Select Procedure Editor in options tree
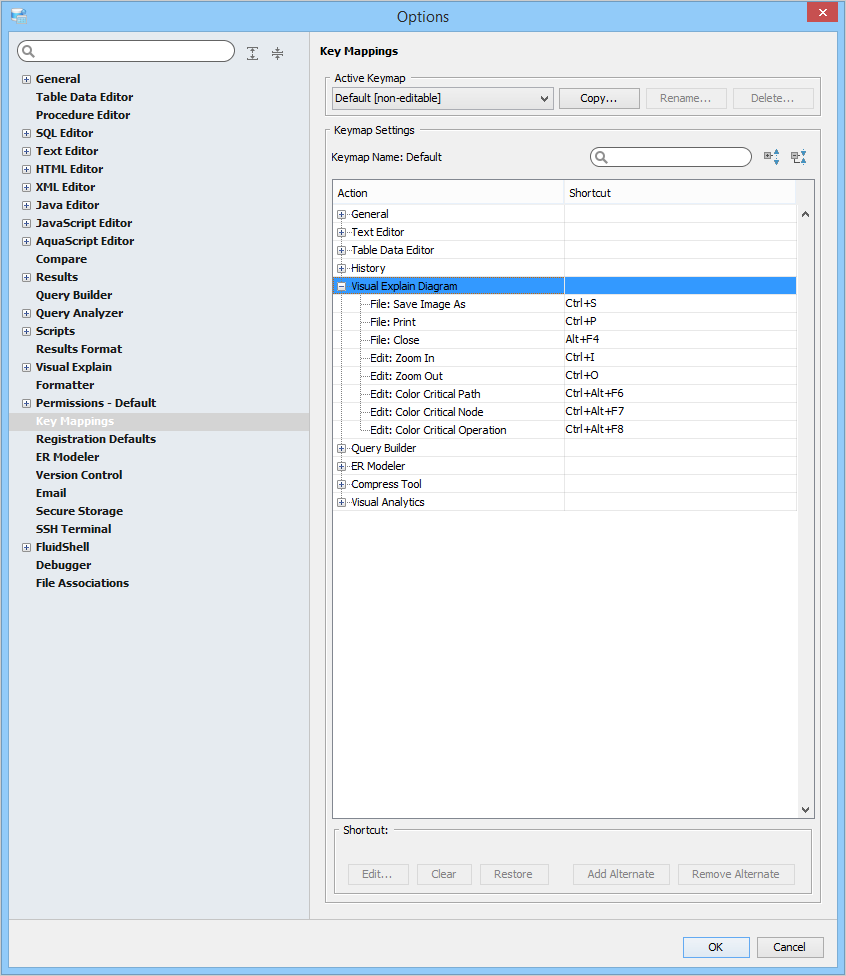This screenshot has height=976, width=846. coord(83,115)
